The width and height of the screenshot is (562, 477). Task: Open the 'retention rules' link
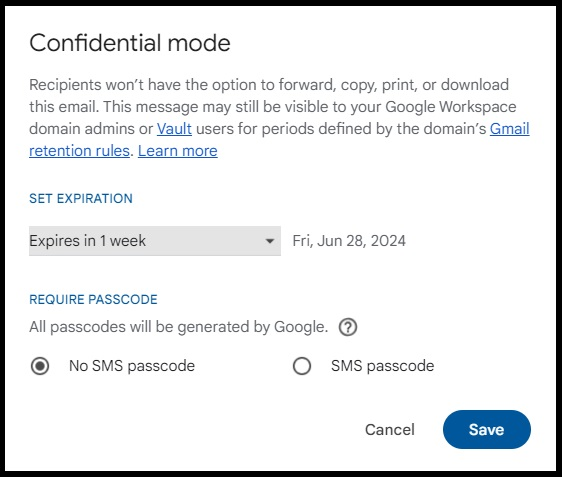pos(79,151)
